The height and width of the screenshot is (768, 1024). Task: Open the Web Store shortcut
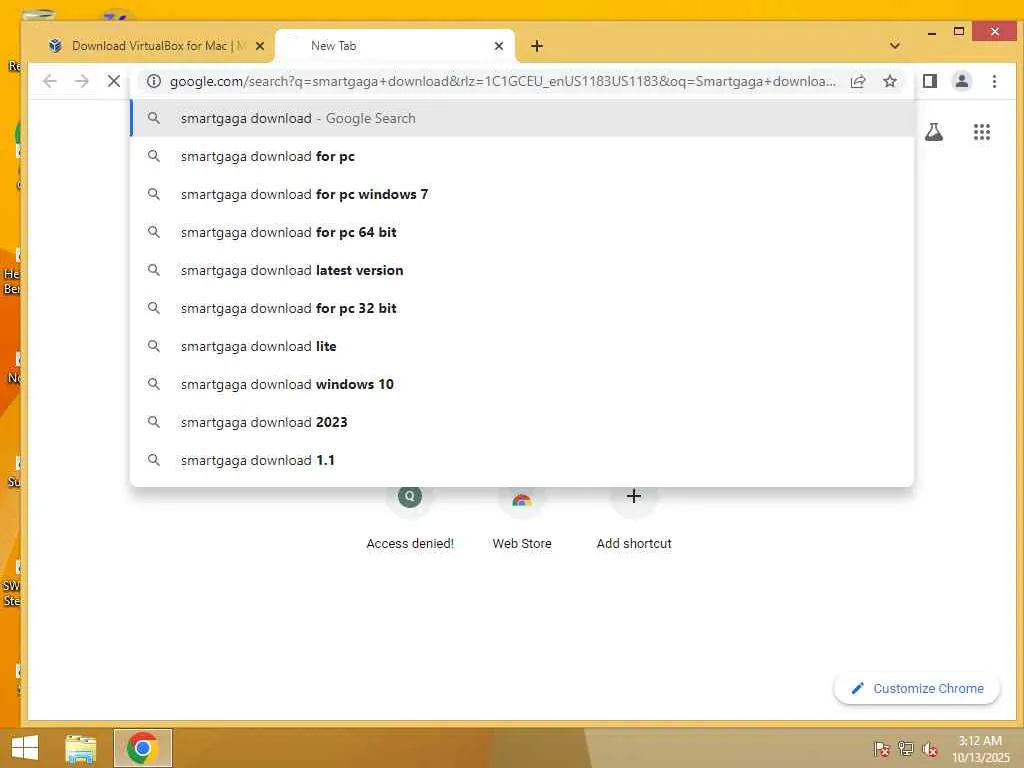pyautogui.click(x=522, y=516)
